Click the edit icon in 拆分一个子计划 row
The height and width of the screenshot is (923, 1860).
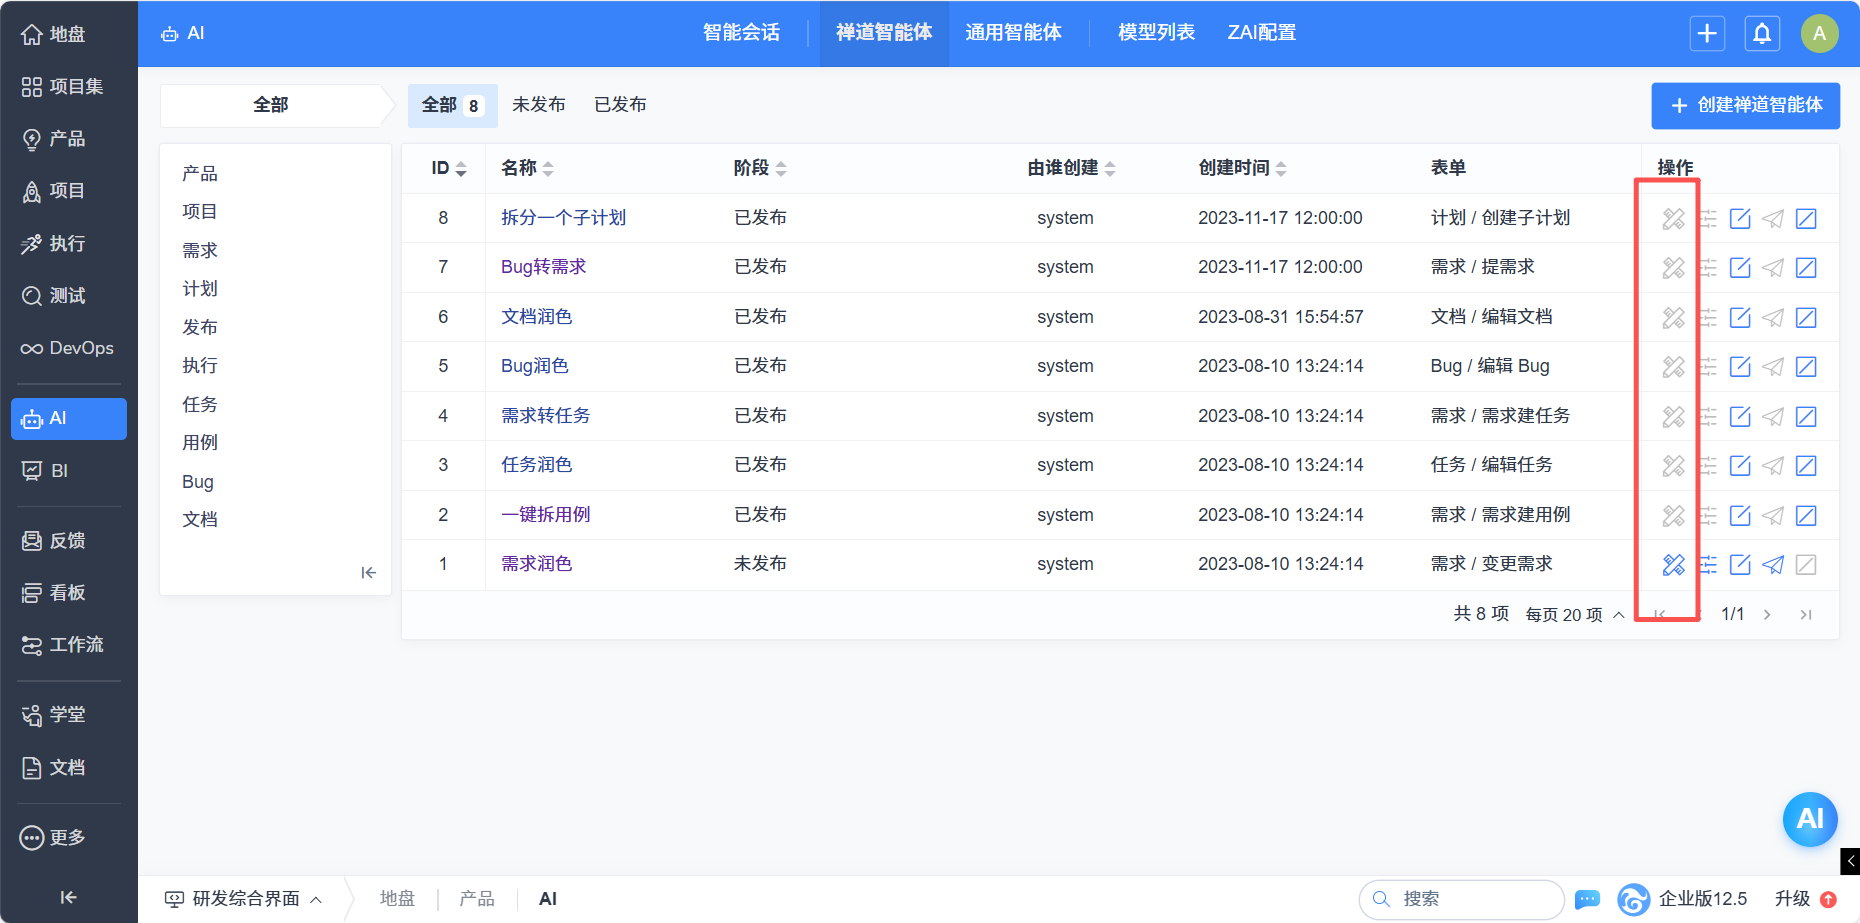1740,219
